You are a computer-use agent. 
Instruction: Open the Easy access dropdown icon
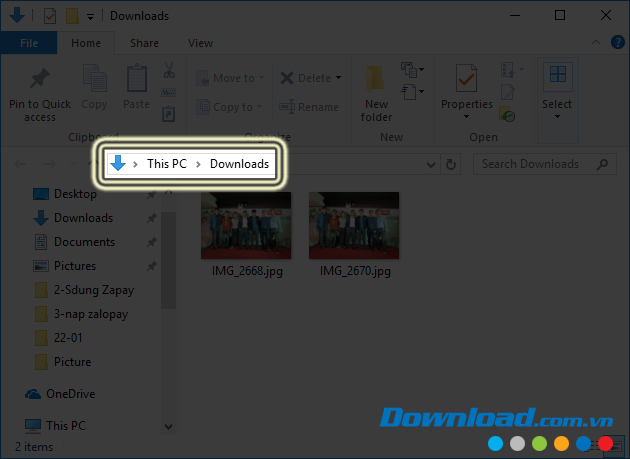coord(412,92)
